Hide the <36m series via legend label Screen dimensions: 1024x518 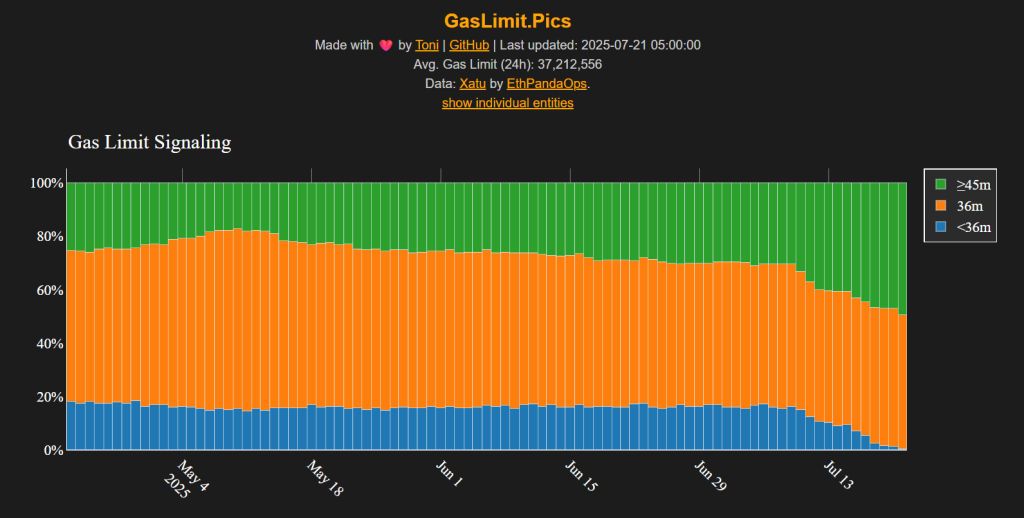click(973, 228)
